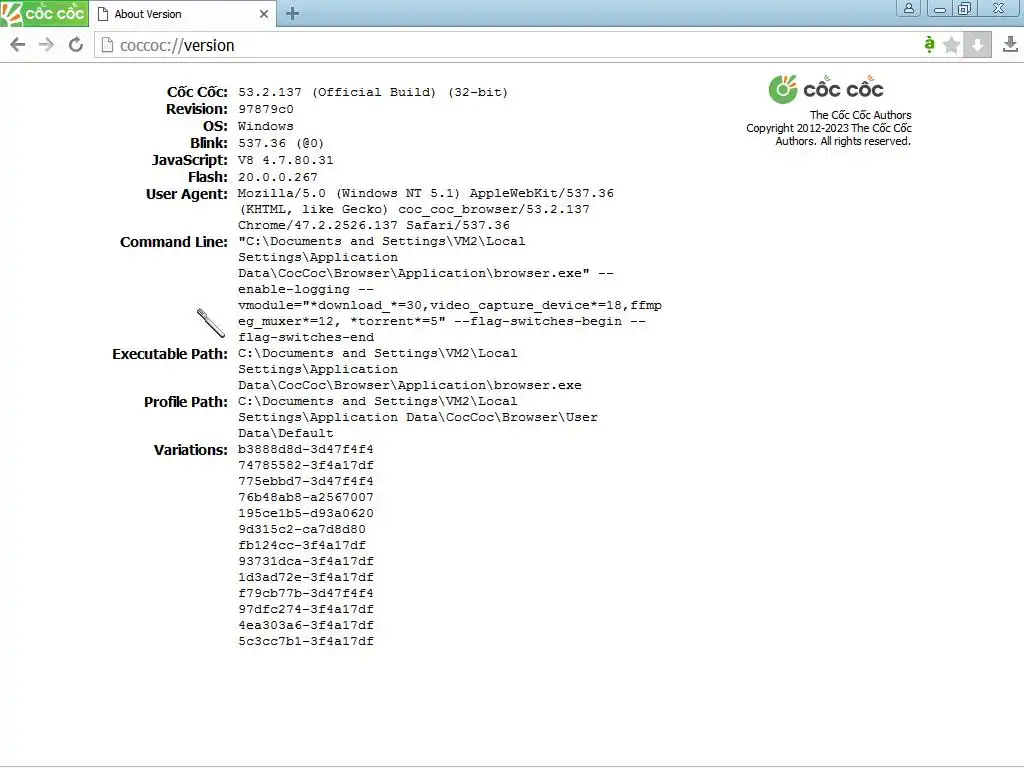Click variation 'f79cb77b-3d47f4f4'
Viewport: 1024px width, 768px height.
tap(306, 594)
